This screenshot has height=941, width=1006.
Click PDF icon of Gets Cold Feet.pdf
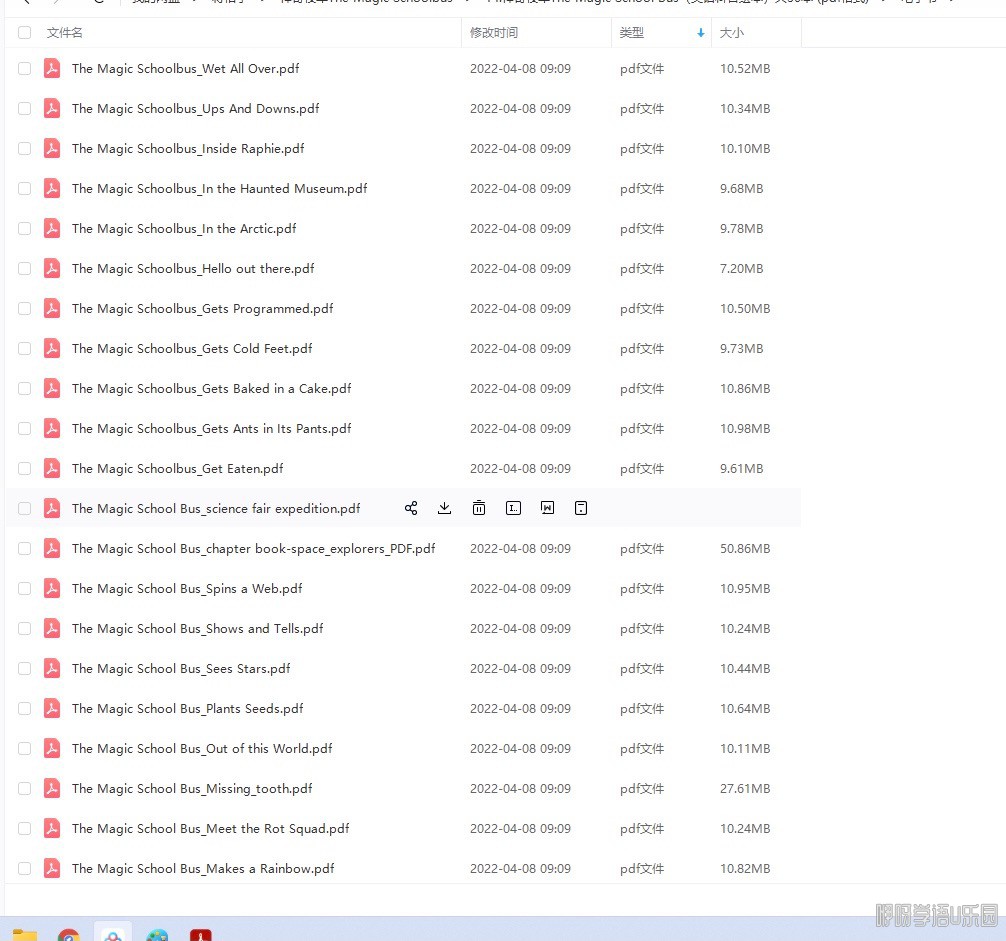click(52, 348)
